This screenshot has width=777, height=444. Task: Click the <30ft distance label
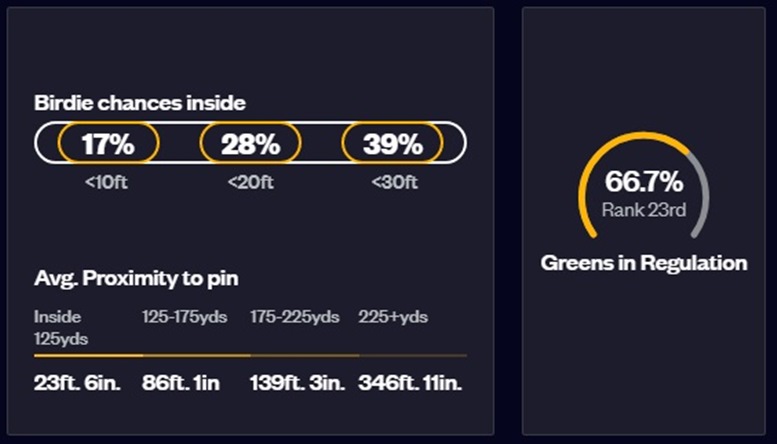click(x=393, y=181)
